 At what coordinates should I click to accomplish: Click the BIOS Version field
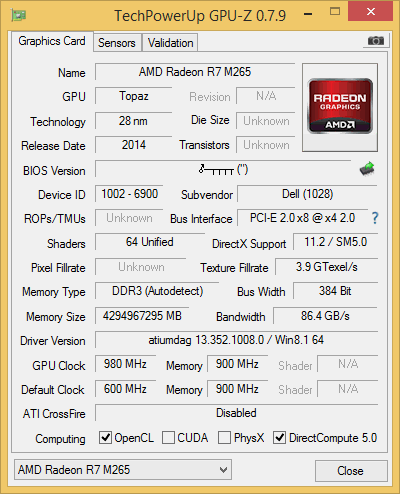pyautogui.click(x=223, y=169)
